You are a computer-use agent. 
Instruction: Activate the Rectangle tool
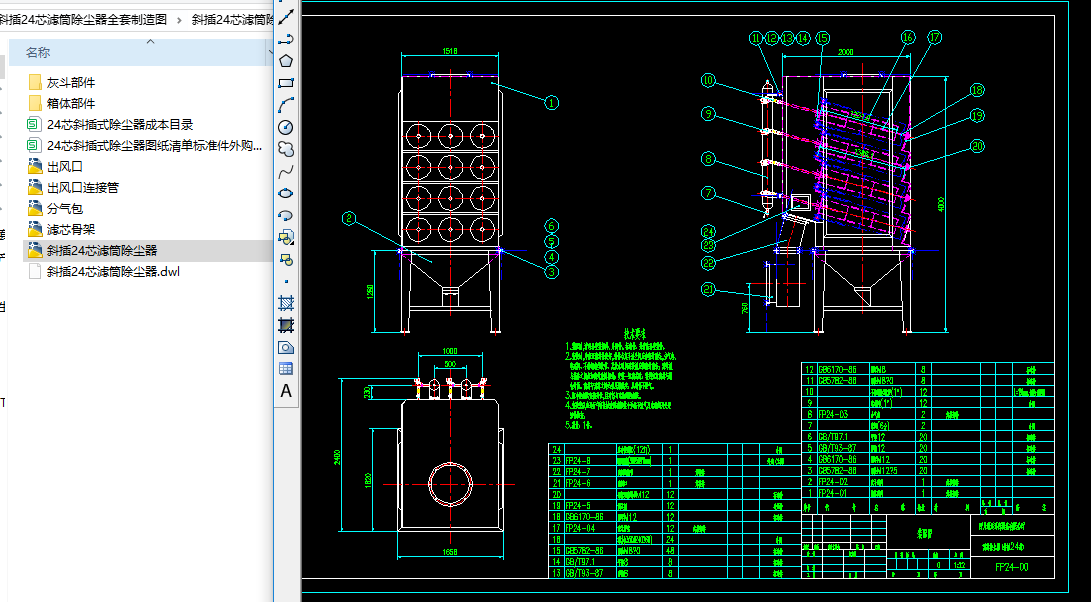click(x=286, y=82)
